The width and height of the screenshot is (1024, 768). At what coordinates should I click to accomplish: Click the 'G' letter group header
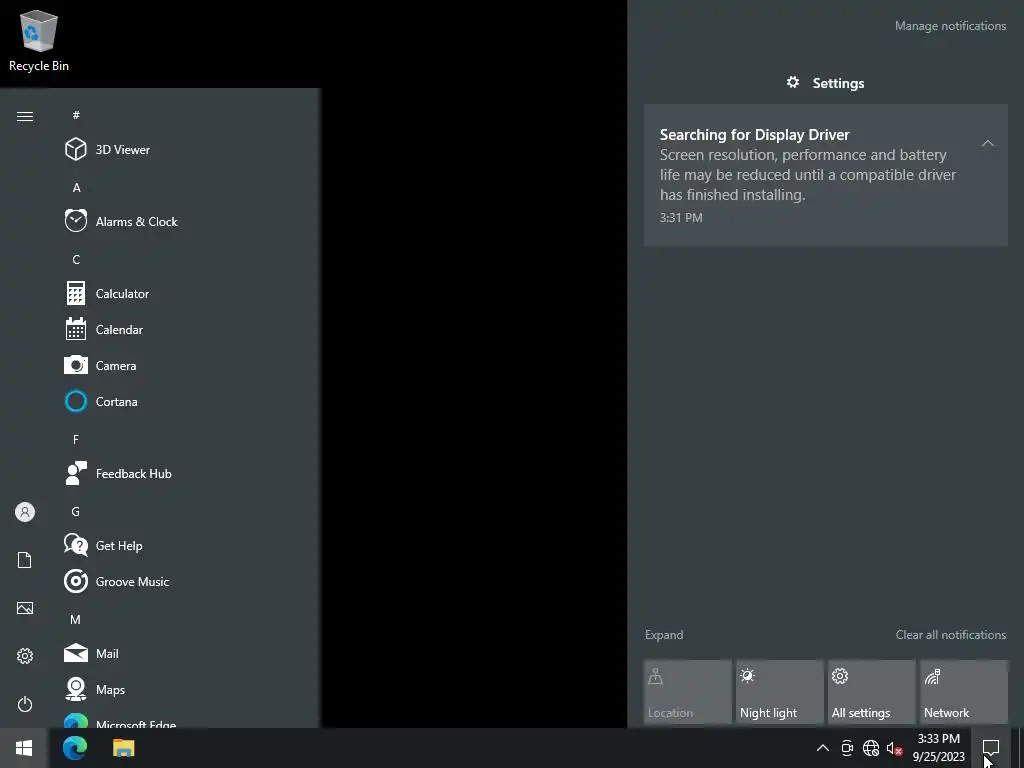(76, 511)
